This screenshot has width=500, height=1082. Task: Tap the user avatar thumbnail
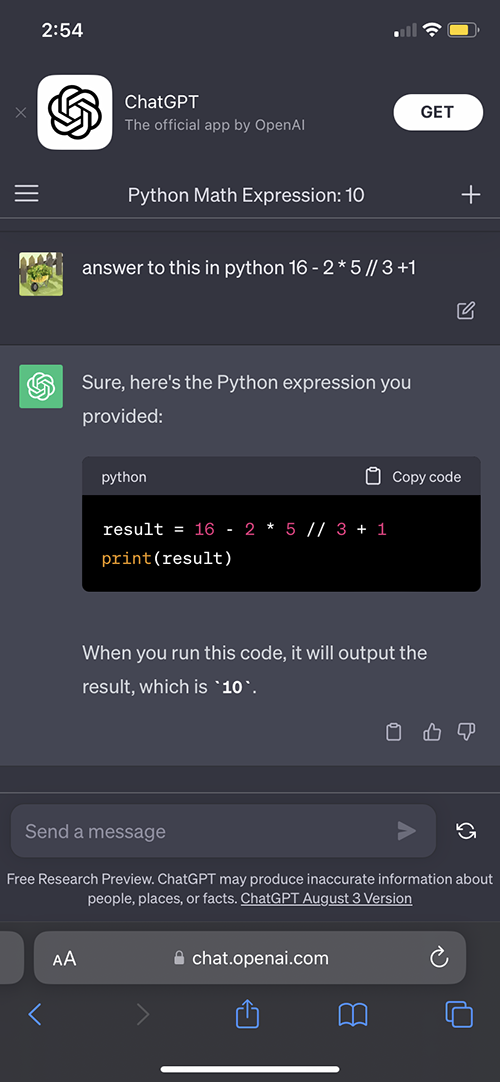[41, 274]
